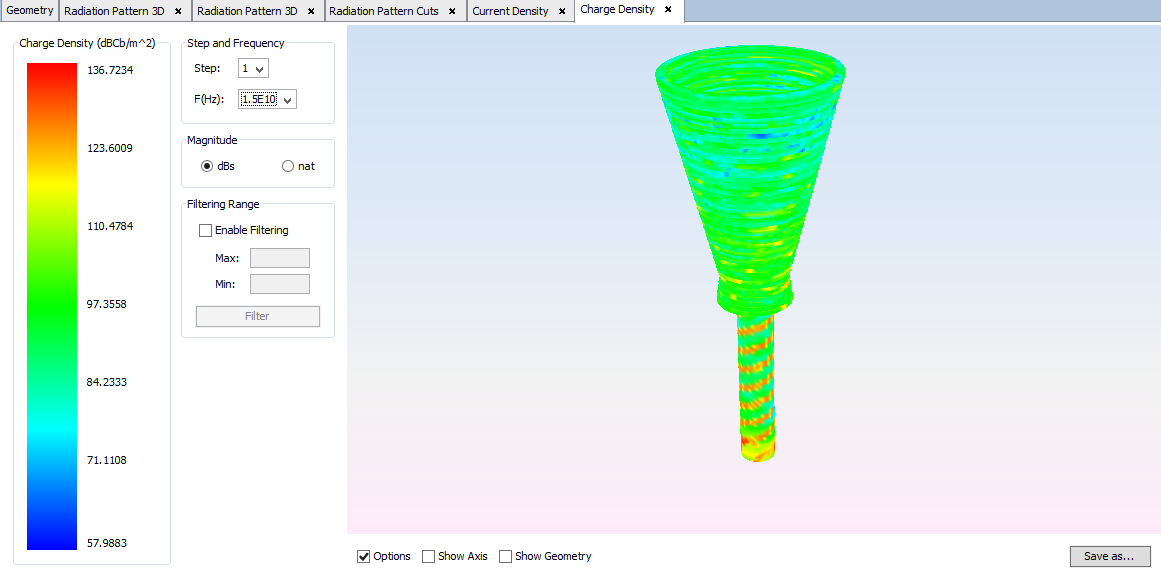
Task: Uncheck the Options checkbox
Action: click(x=363, y=556)
